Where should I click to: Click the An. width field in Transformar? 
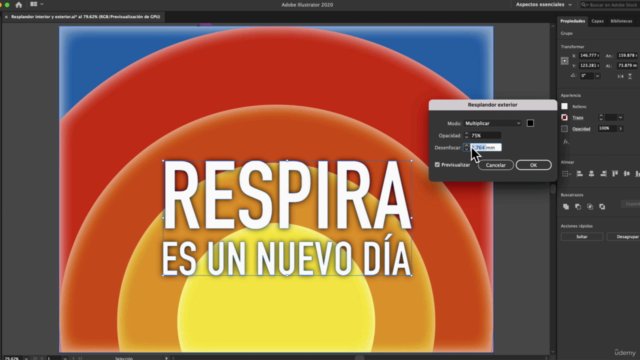[x=627, y=56]
